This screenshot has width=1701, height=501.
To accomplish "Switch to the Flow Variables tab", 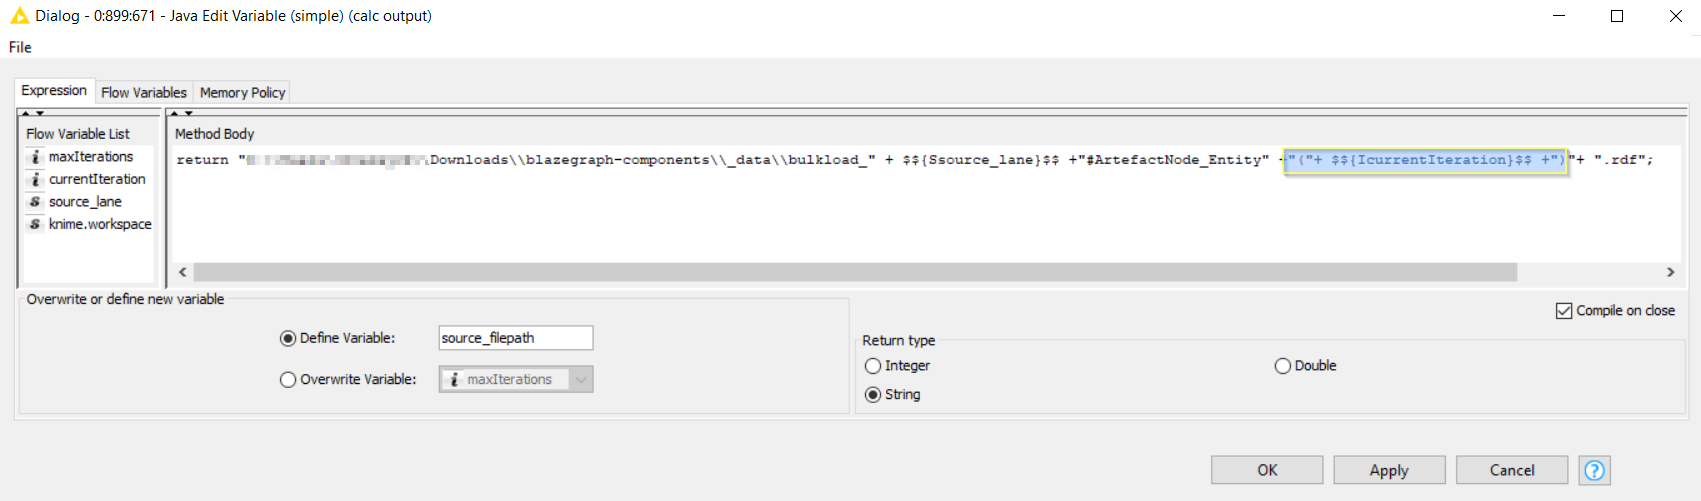I will (144, 92).
